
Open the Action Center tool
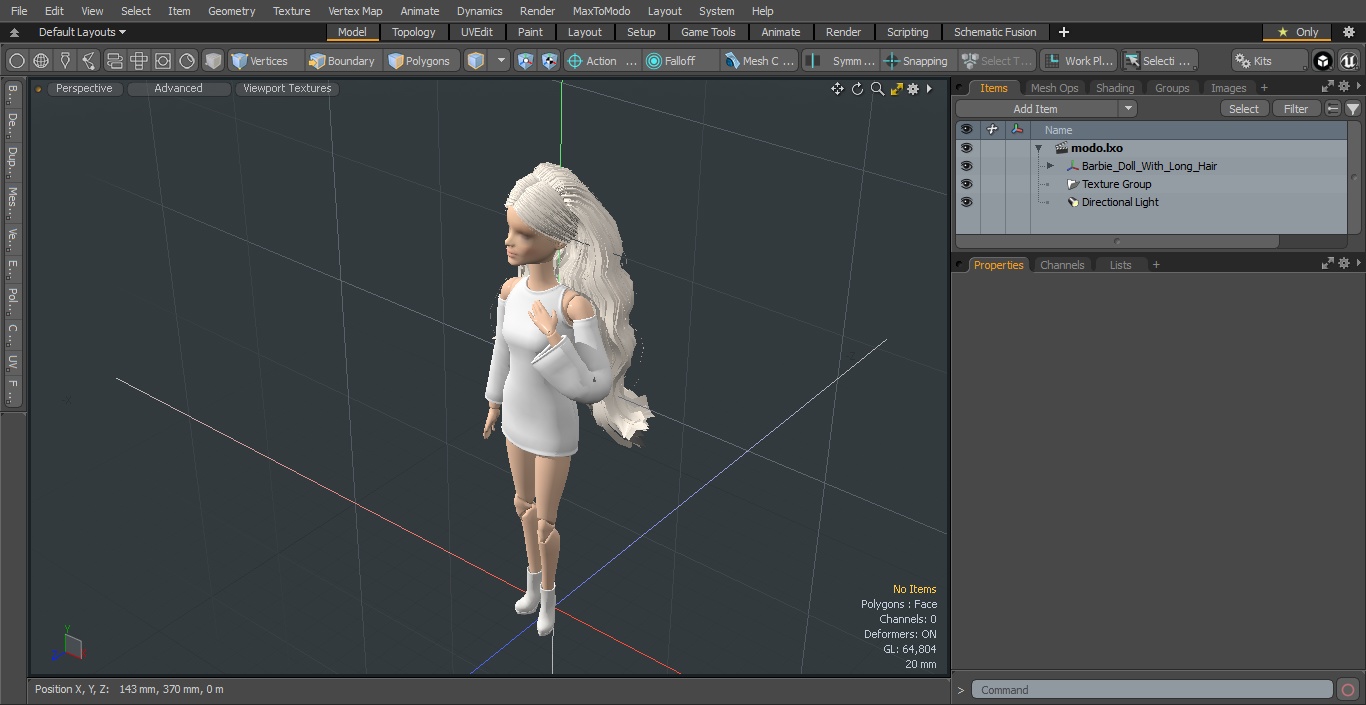602,61
